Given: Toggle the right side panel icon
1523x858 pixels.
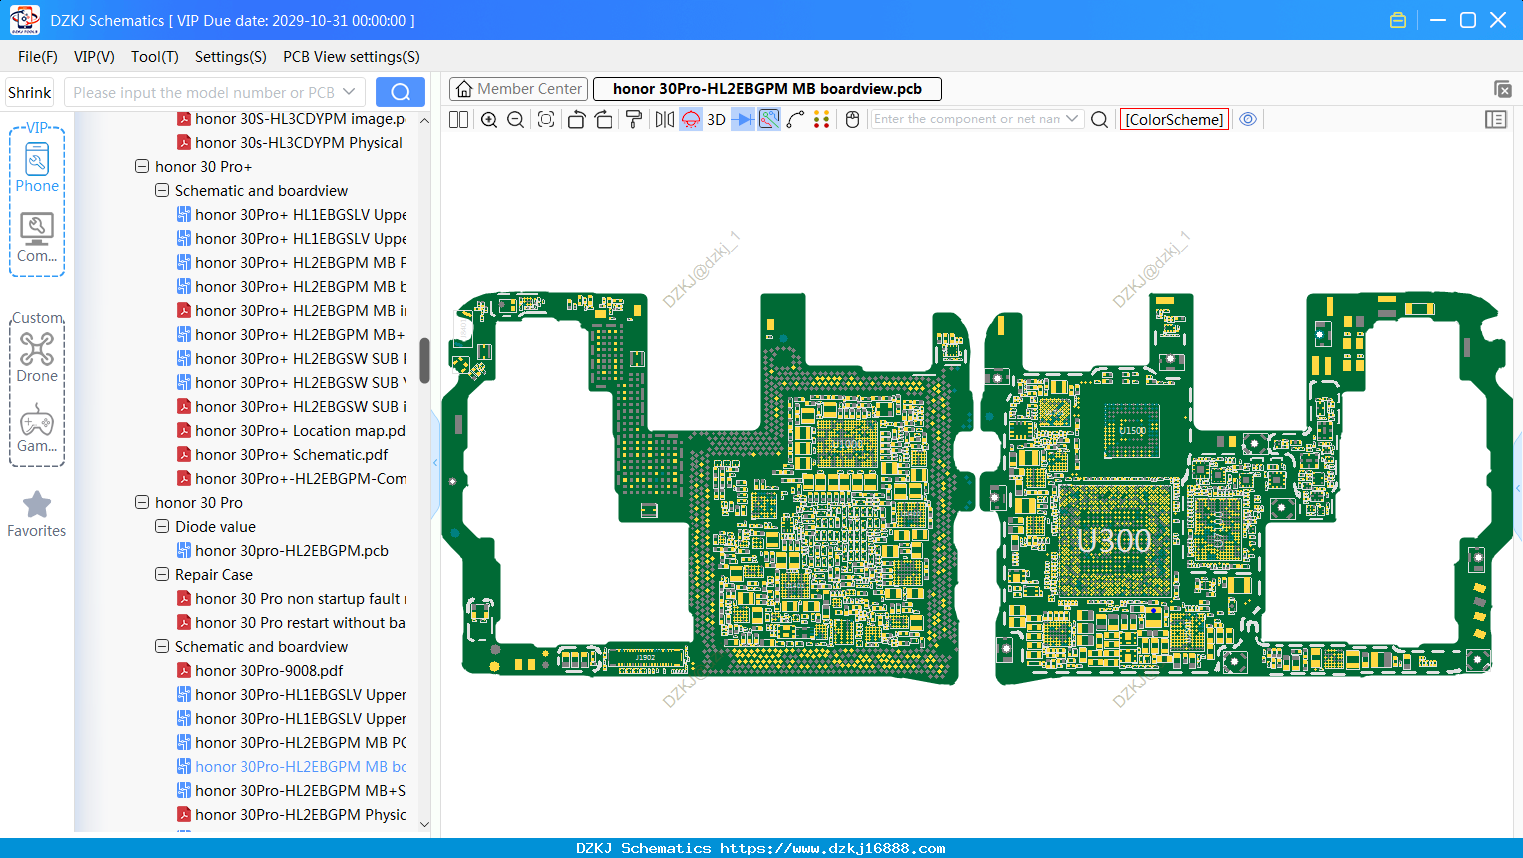Looking at the screenshot, I should 1496,120.
